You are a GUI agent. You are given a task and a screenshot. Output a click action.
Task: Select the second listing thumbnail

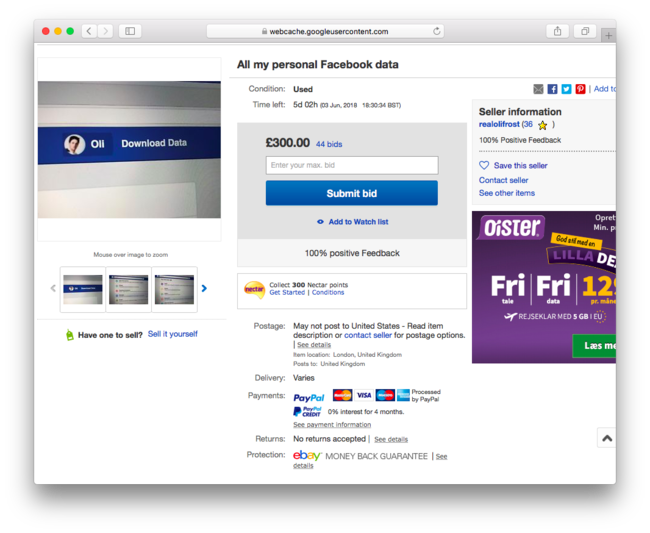coord(128,289)
